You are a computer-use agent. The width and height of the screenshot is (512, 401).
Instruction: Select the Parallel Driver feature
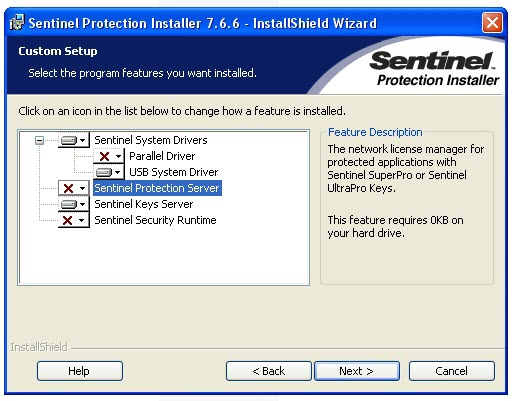point(162,156)
